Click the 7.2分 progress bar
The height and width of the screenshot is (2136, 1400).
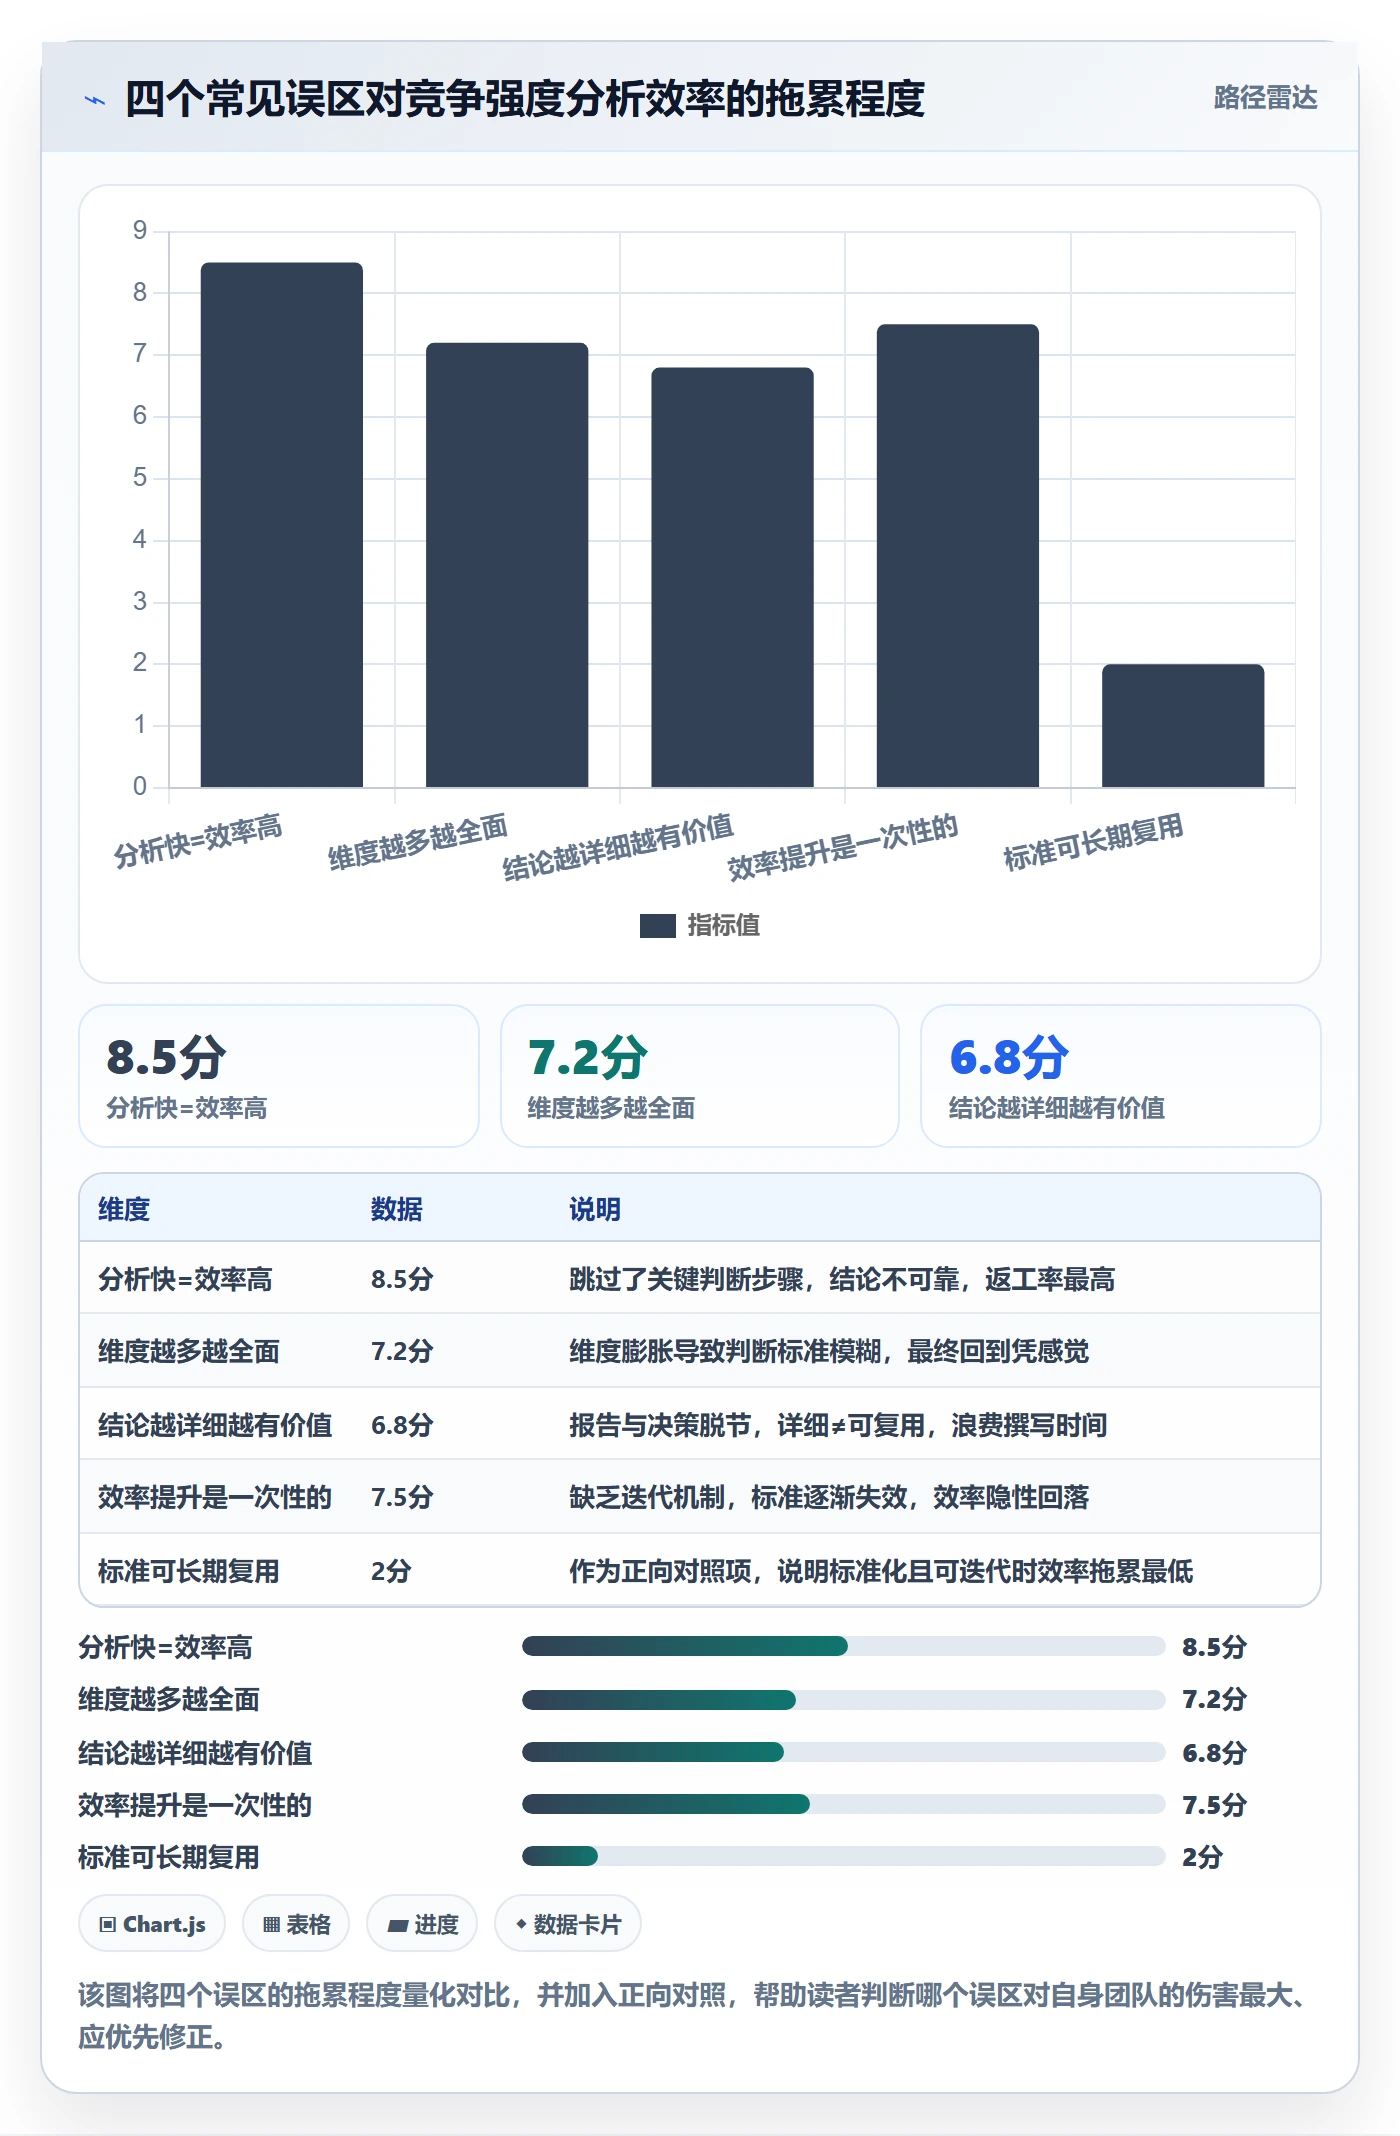(843, 1699)
